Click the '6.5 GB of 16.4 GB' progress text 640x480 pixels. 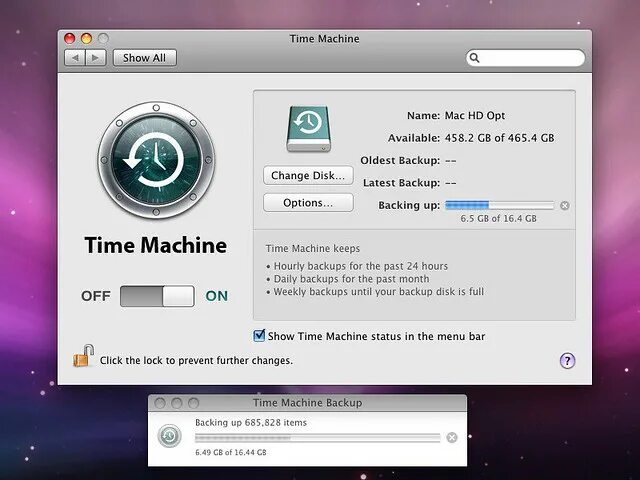click(x=498, y=218)
